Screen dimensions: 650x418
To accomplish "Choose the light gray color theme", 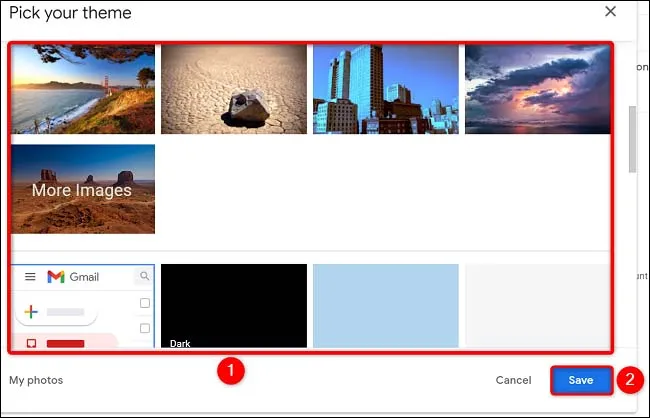I will pos(537,306).
